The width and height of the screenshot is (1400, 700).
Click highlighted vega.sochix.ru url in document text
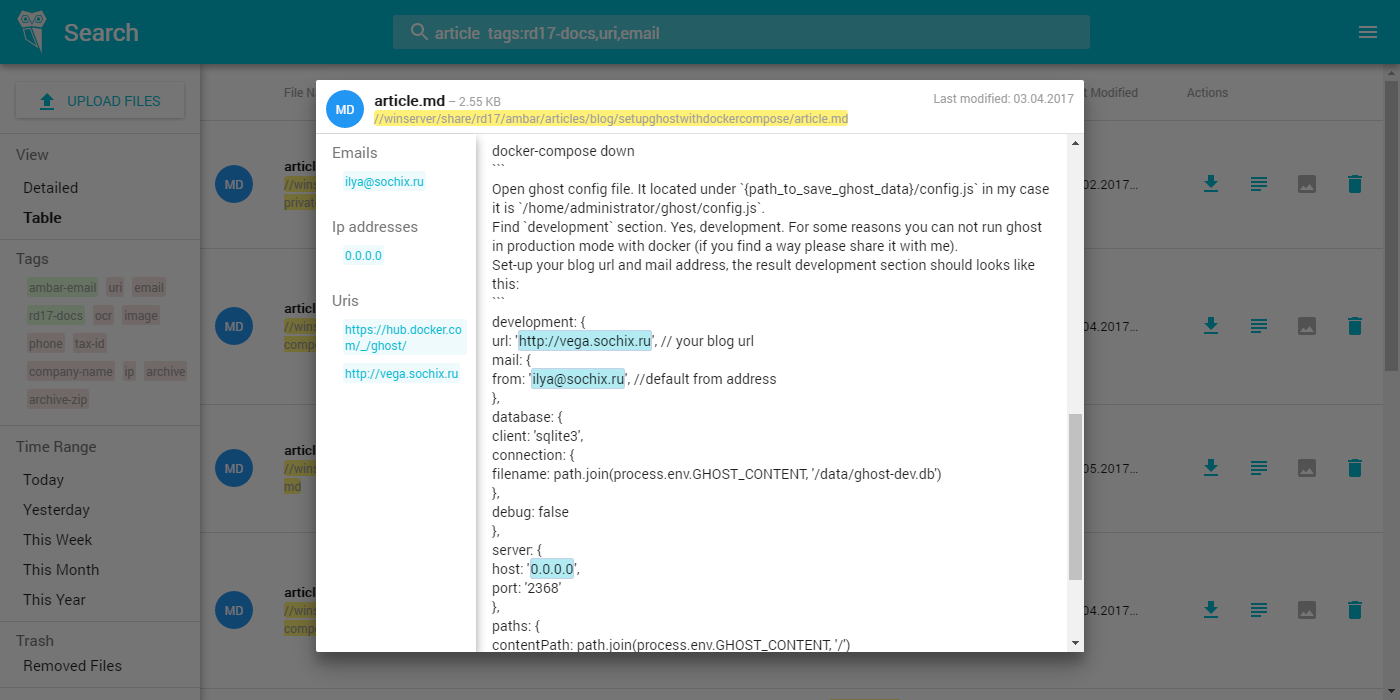click(584, 341)
